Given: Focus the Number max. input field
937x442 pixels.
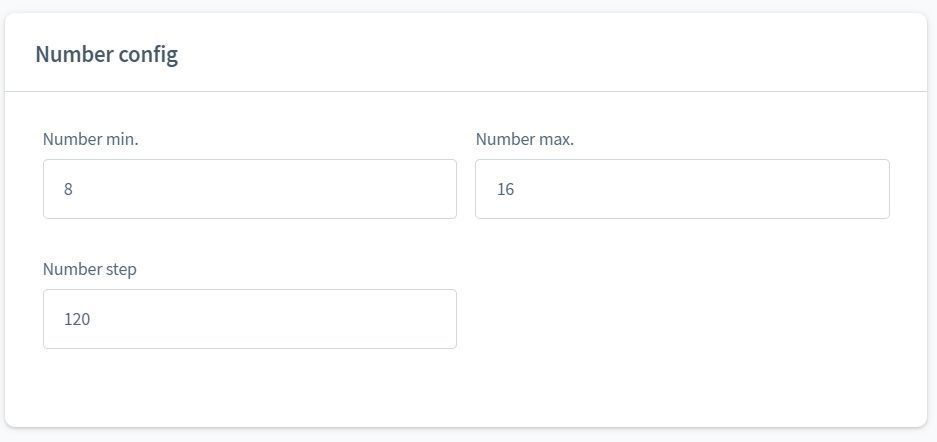Looking at the screenshot, I should [682, 189].
